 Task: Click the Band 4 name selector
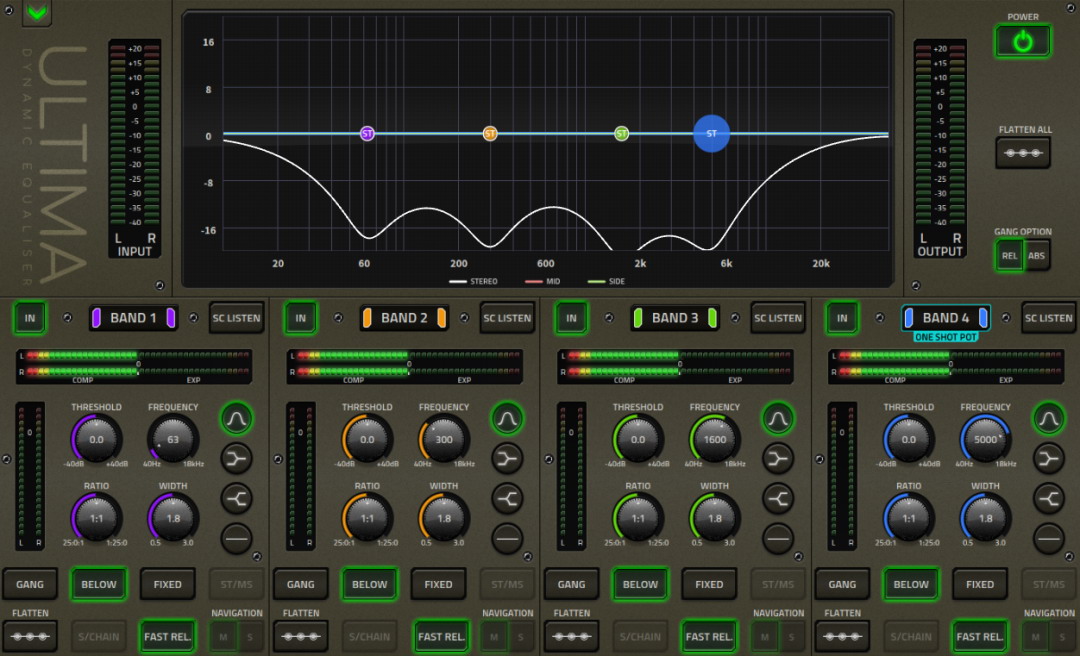[x=945, y=318]
